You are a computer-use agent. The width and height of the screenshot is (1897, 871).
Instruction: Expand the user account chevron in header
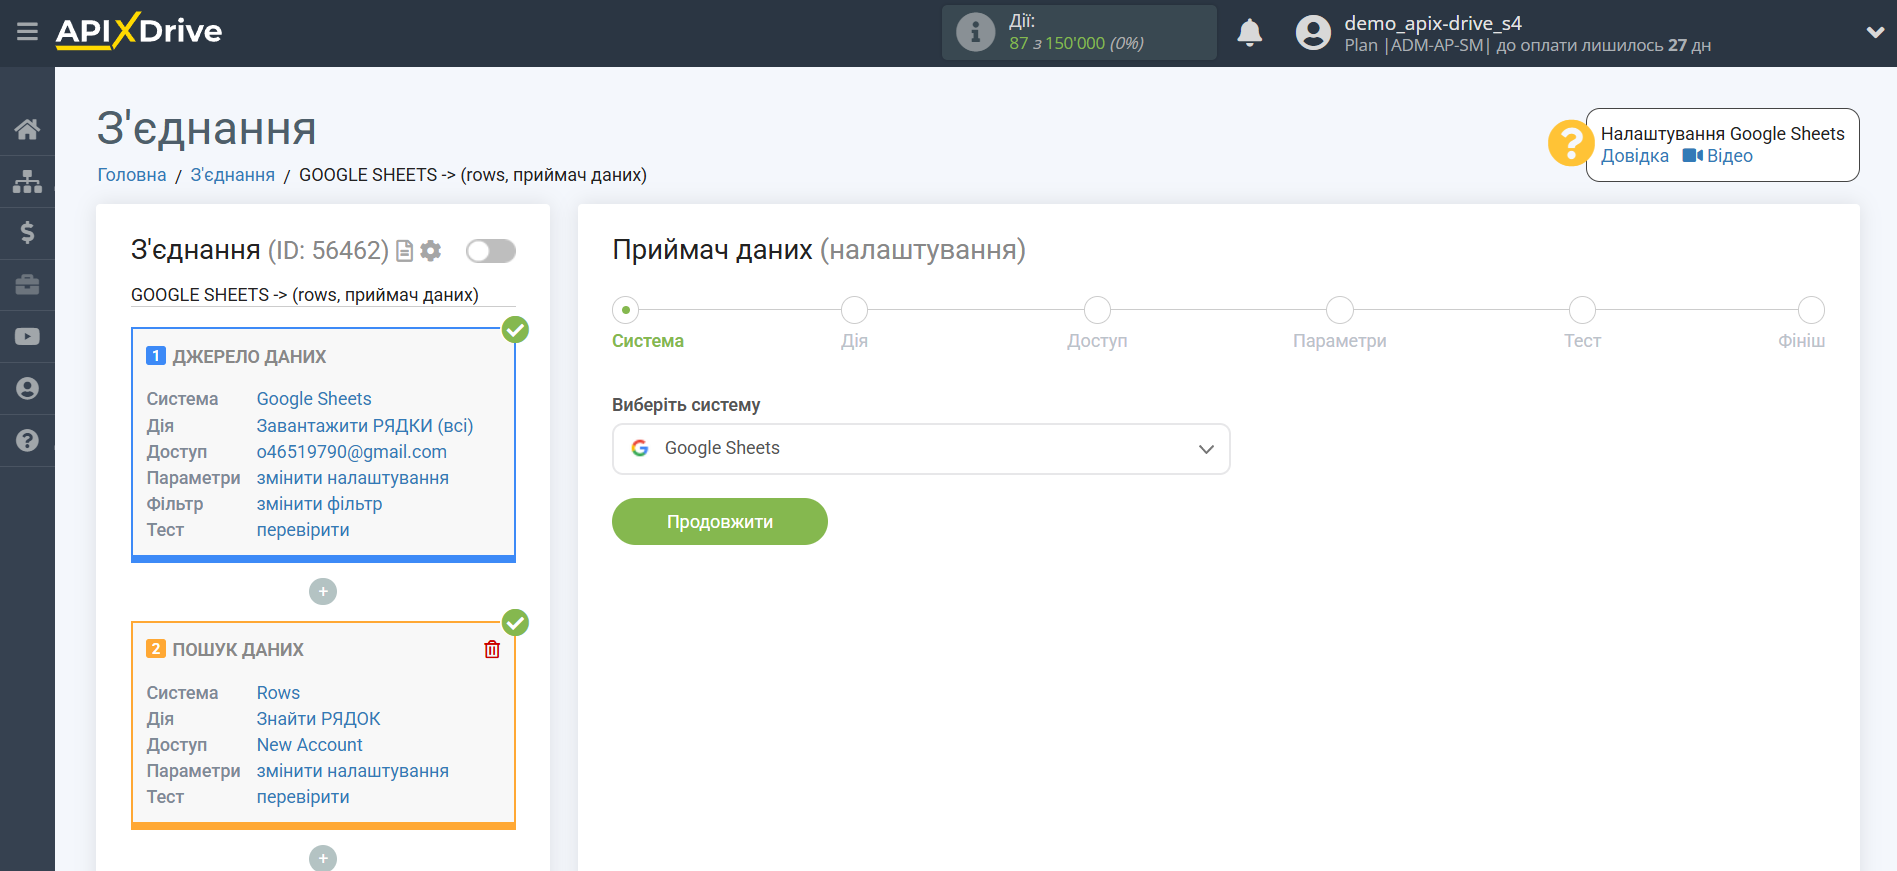tap(1875, 32)
